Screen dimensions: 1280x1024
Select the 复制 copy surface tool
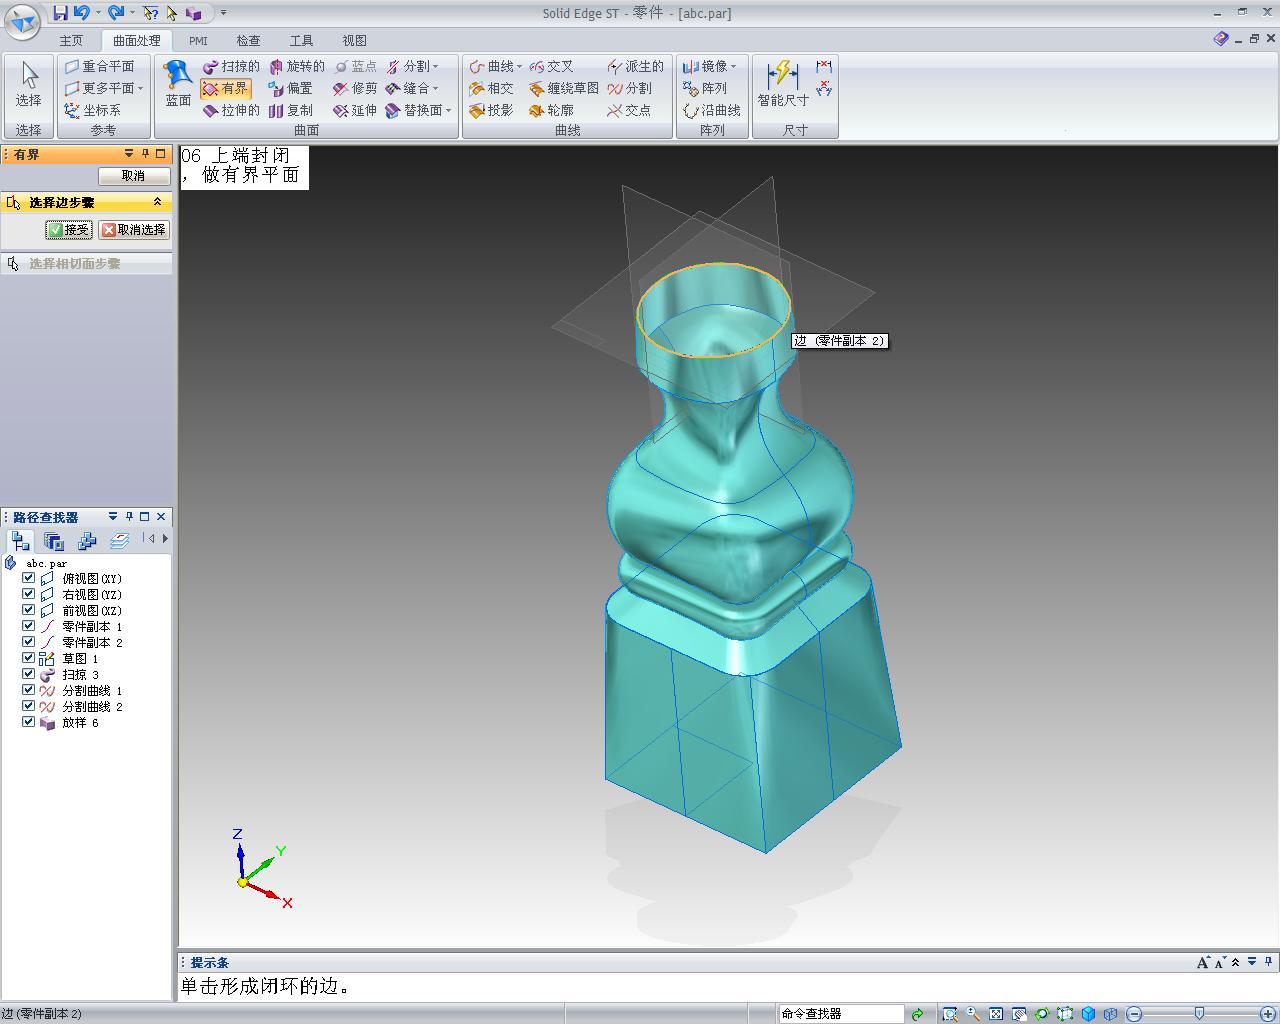click(290, 110)
